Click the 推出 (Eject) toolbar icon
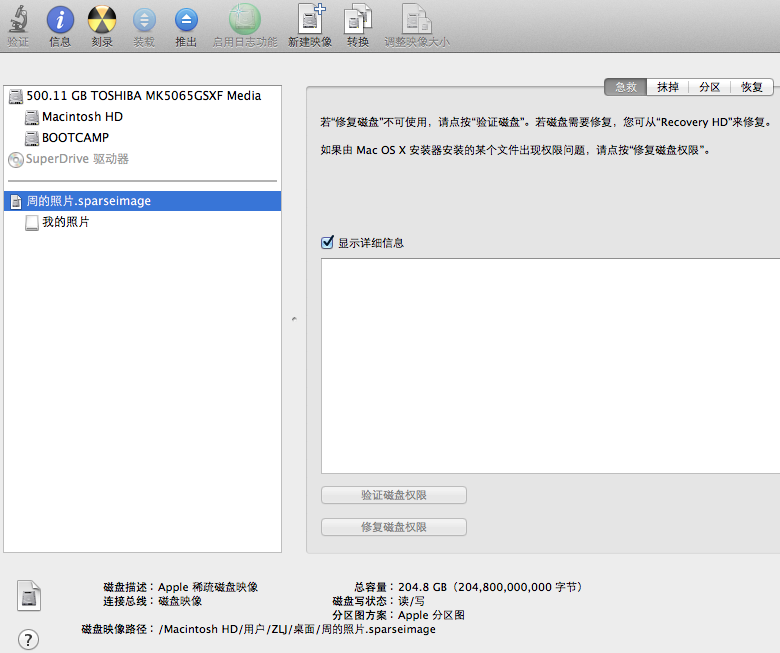 (186, 20)
